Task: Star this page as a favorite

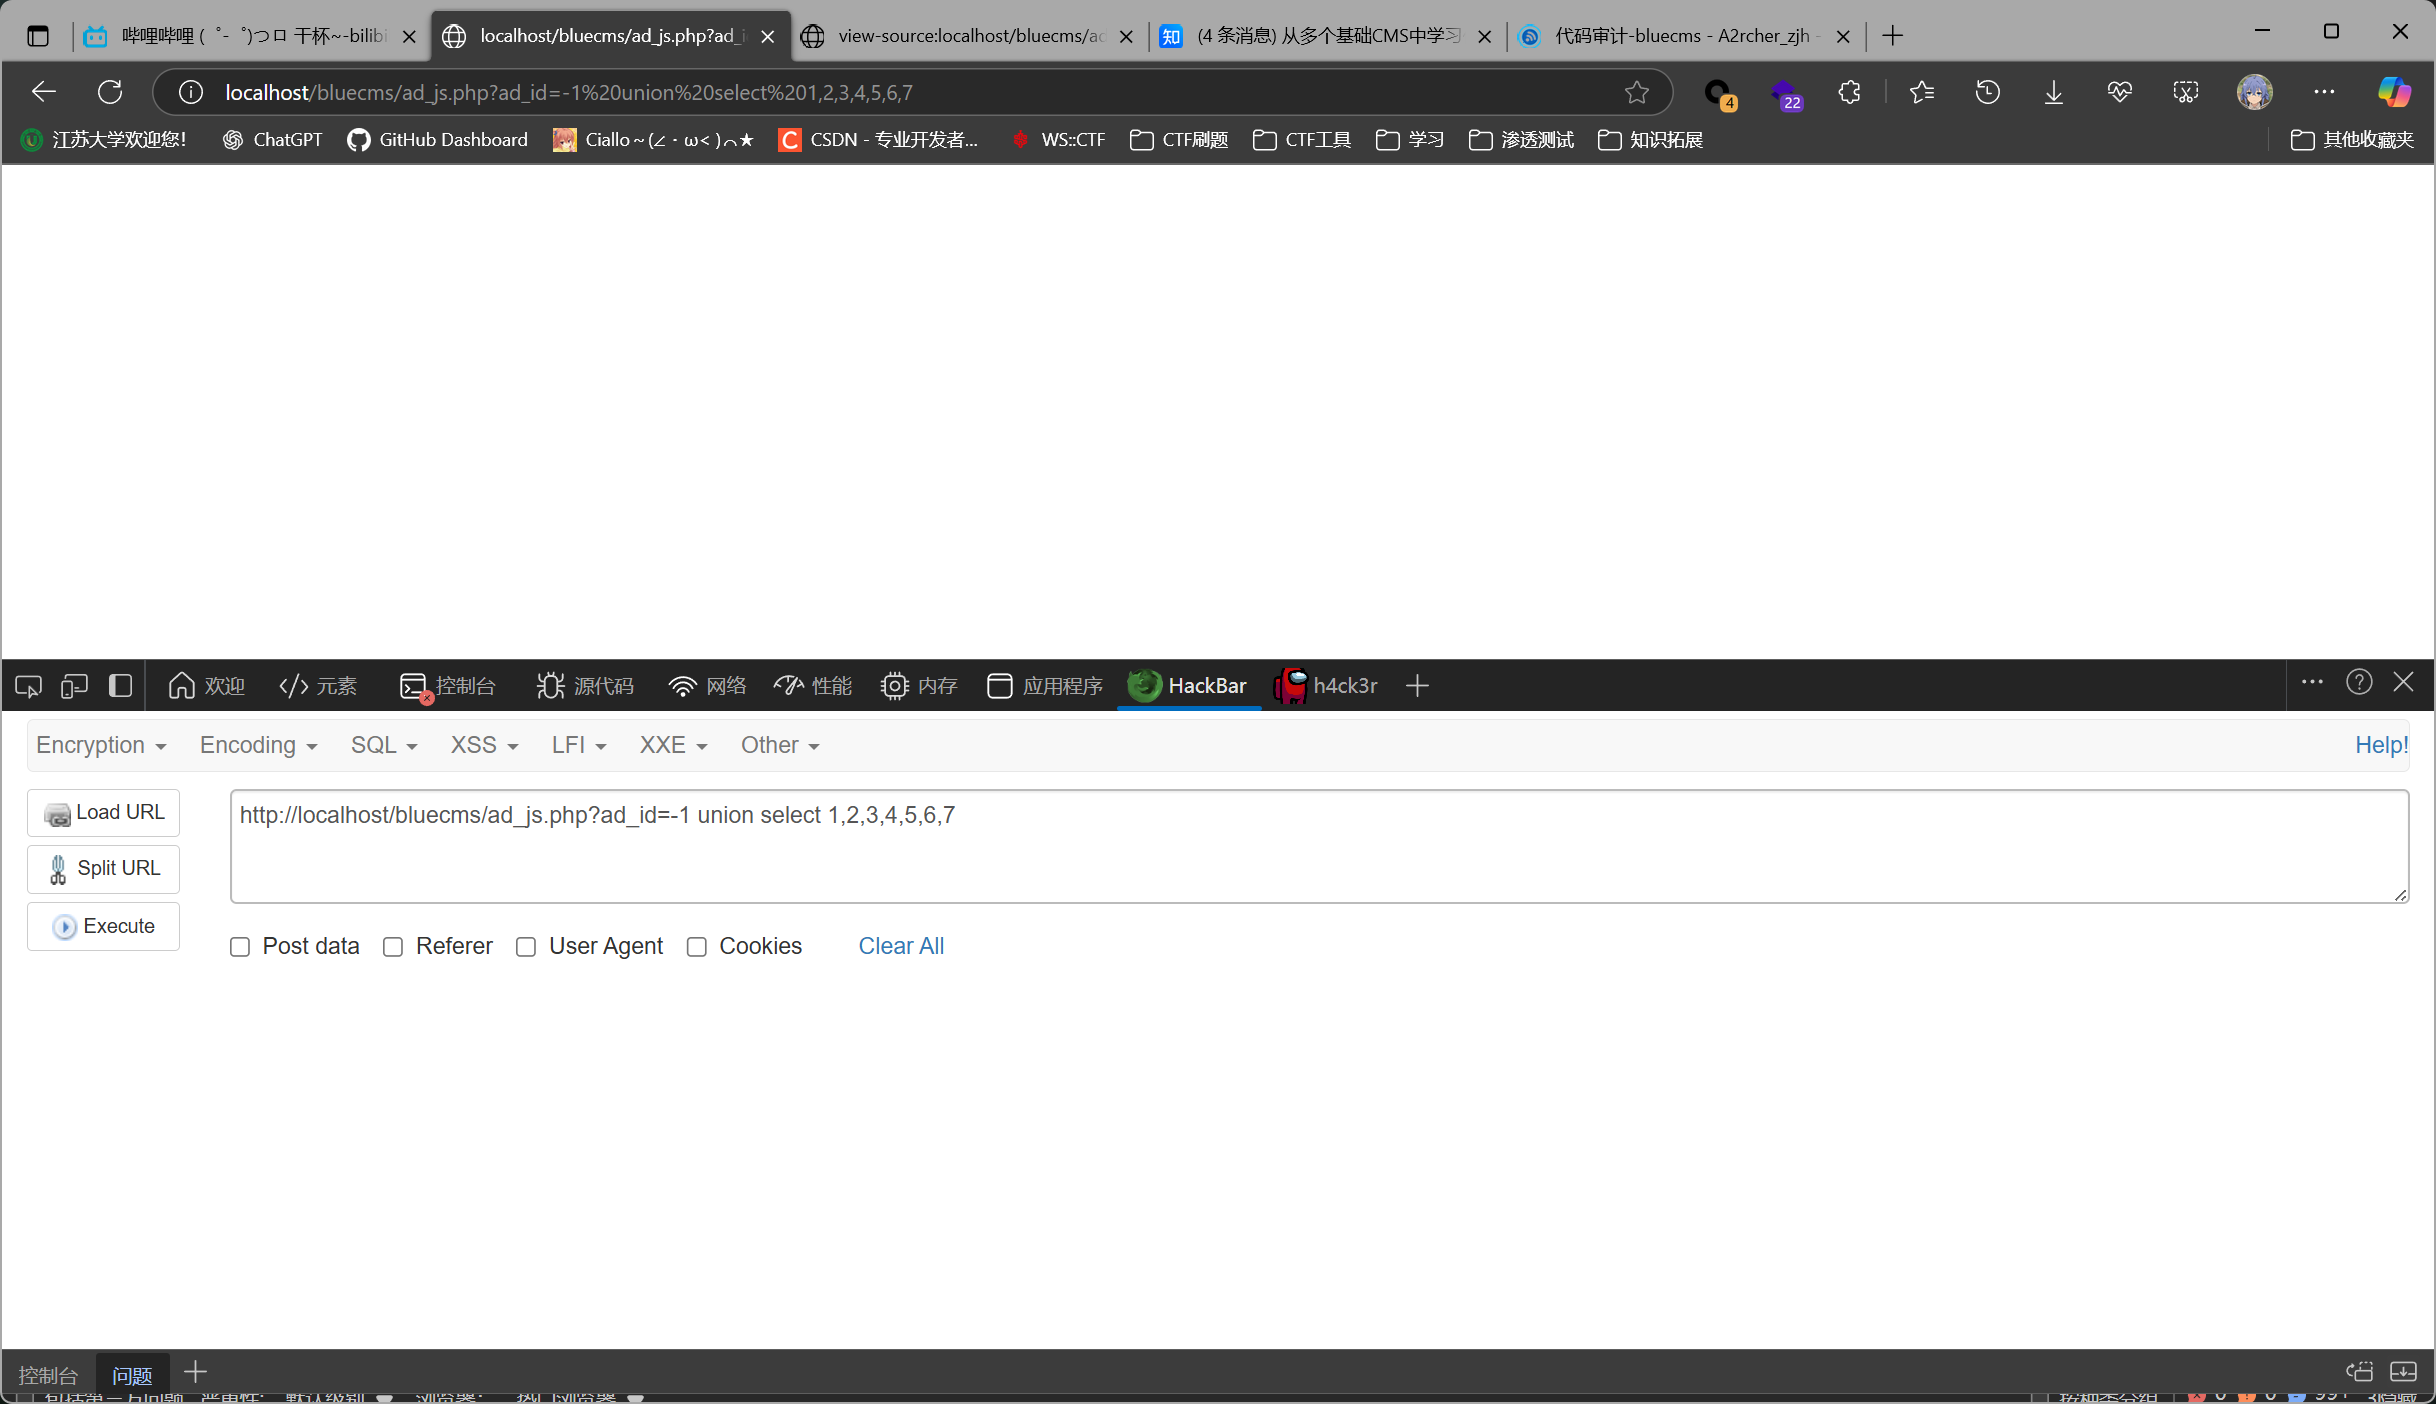Action: [1637, 92]
